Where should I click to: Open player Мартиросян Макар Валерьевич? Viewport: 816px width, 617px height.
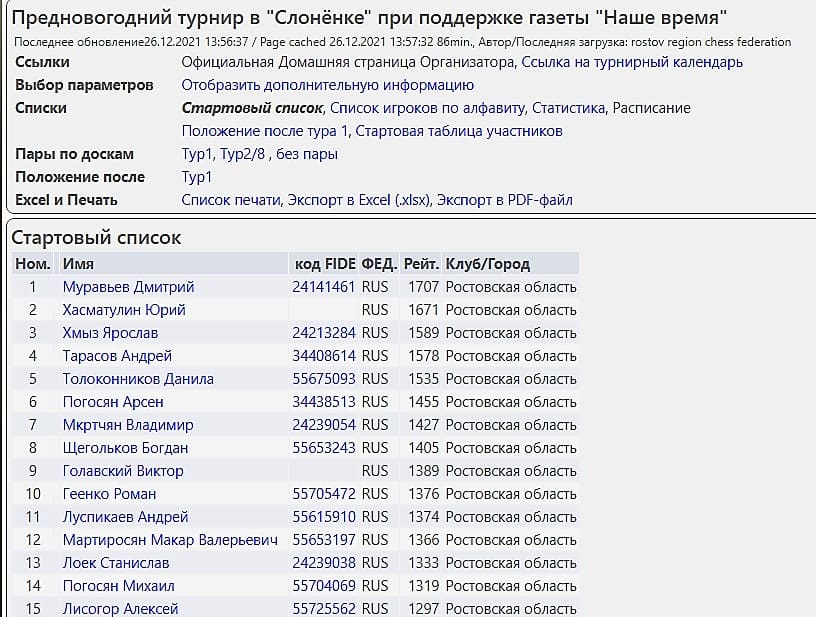[x=170, y=540]
